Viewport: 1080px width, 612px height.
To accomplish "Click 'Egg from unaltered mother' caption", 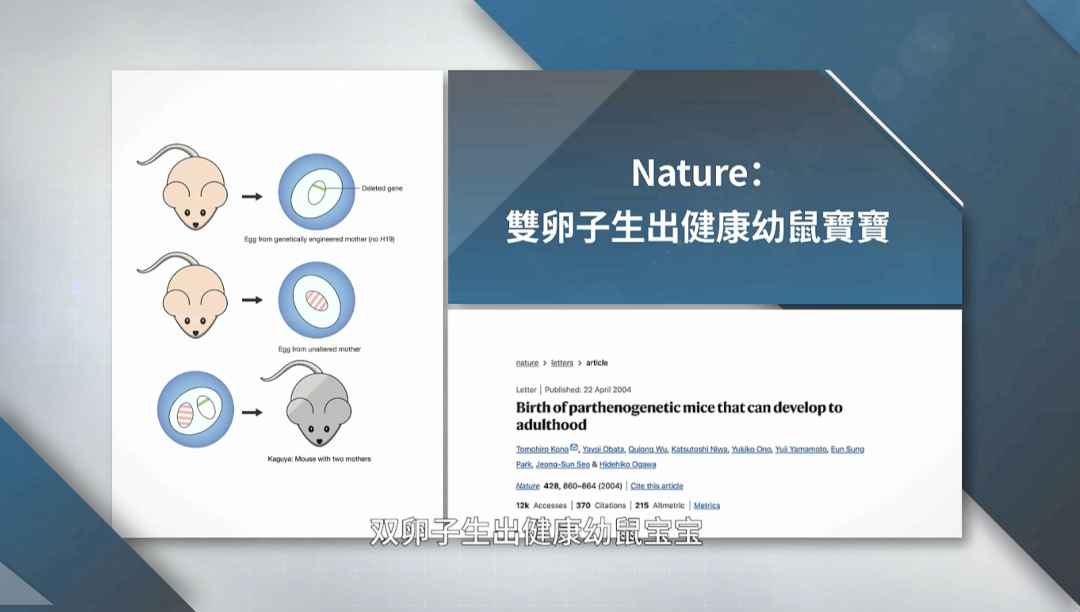I will coord(320,349).
